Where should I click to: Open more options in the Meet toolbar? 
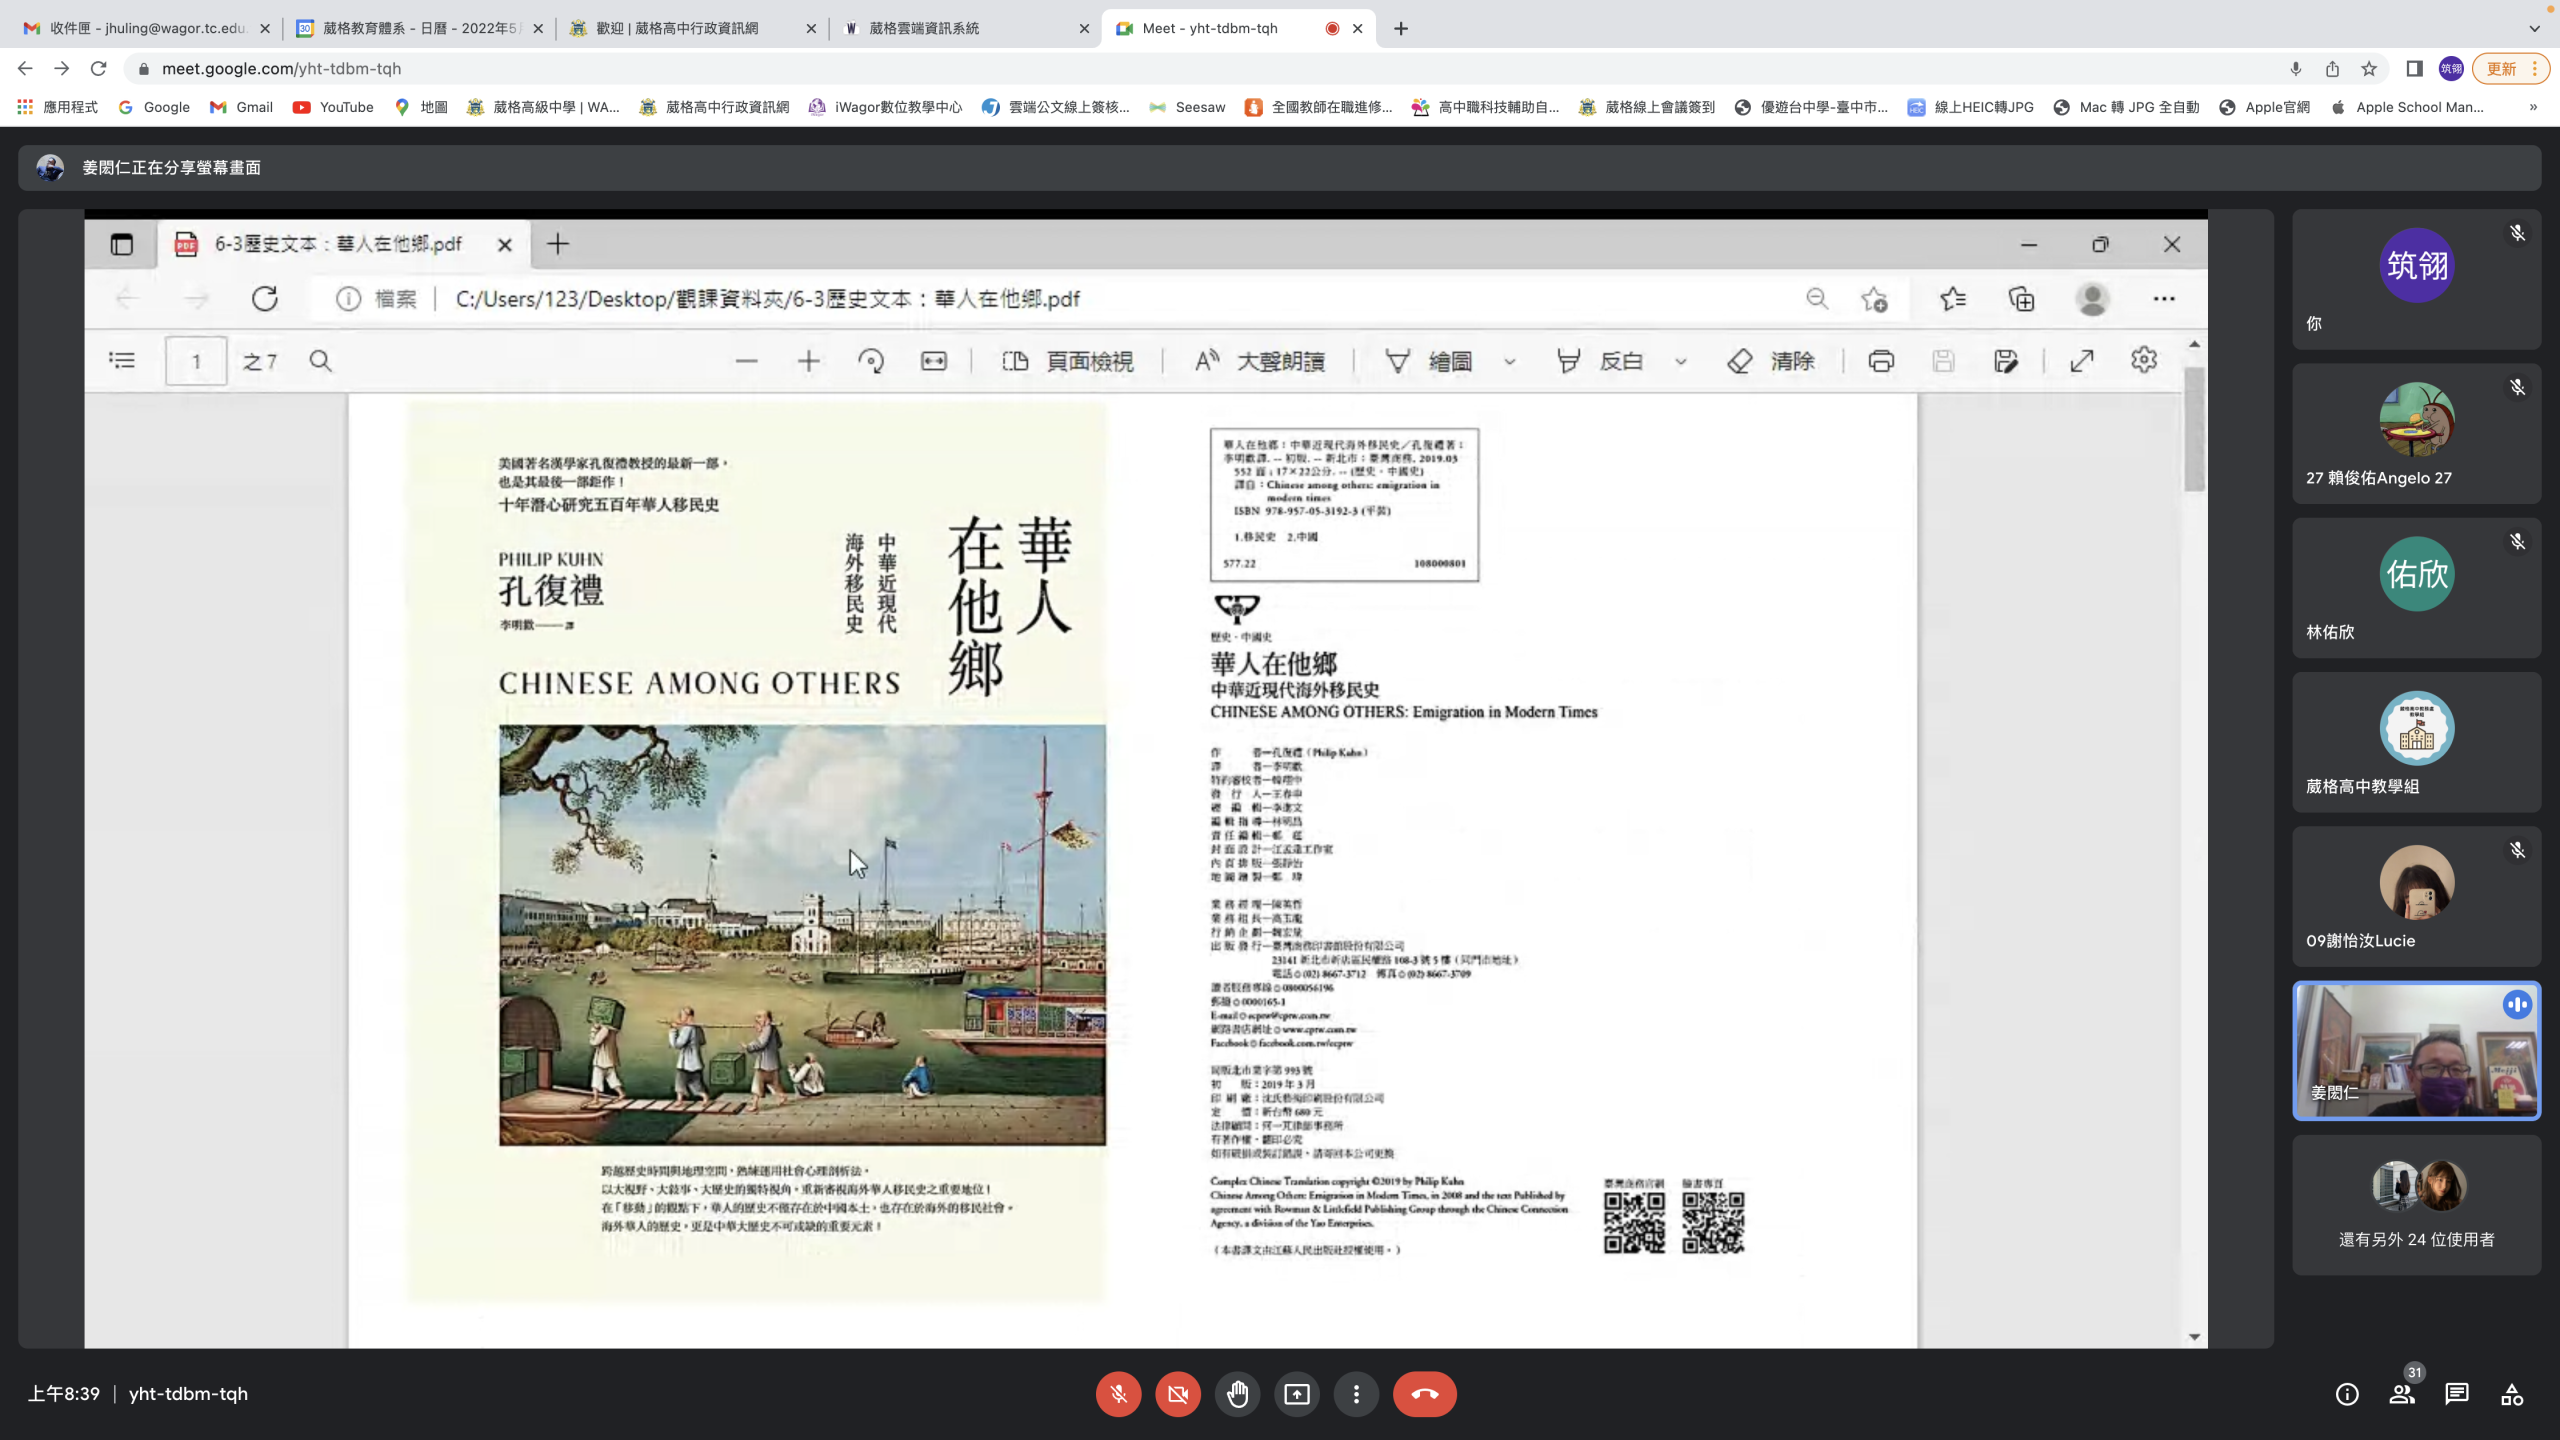(1356, 1394)
